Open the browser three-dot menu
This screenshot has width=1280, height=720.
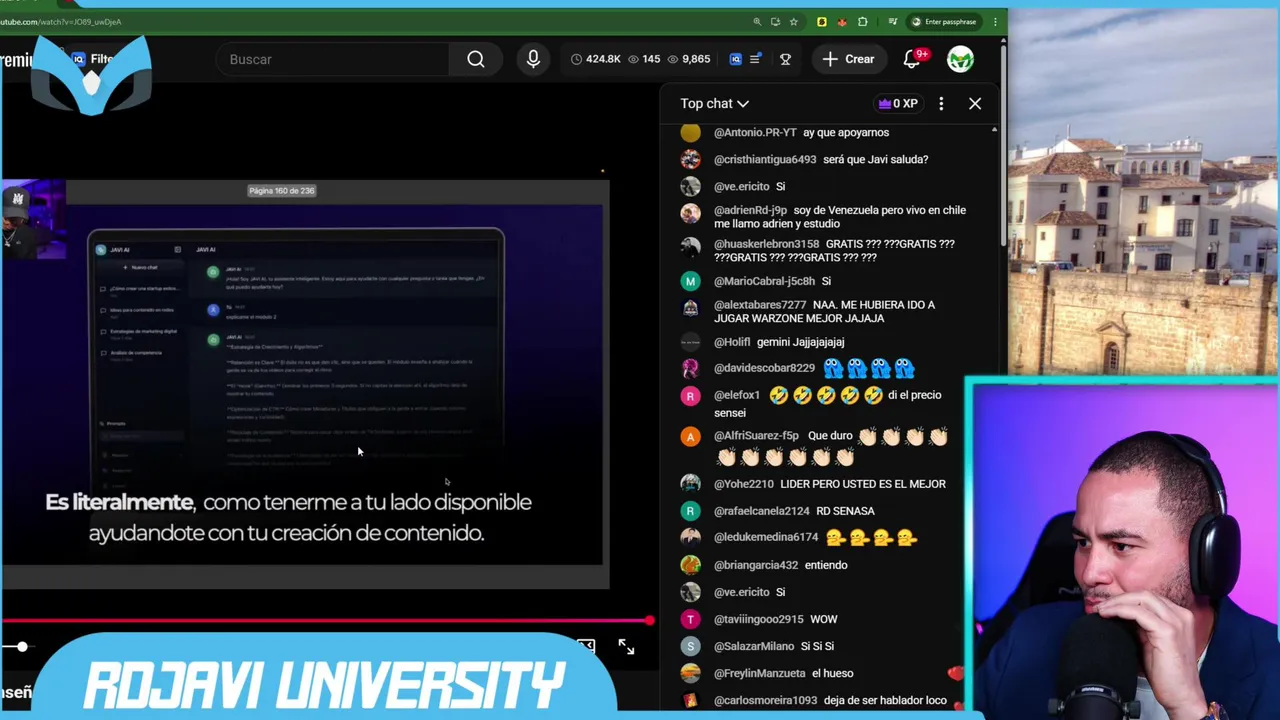click(x=995, y=21)
